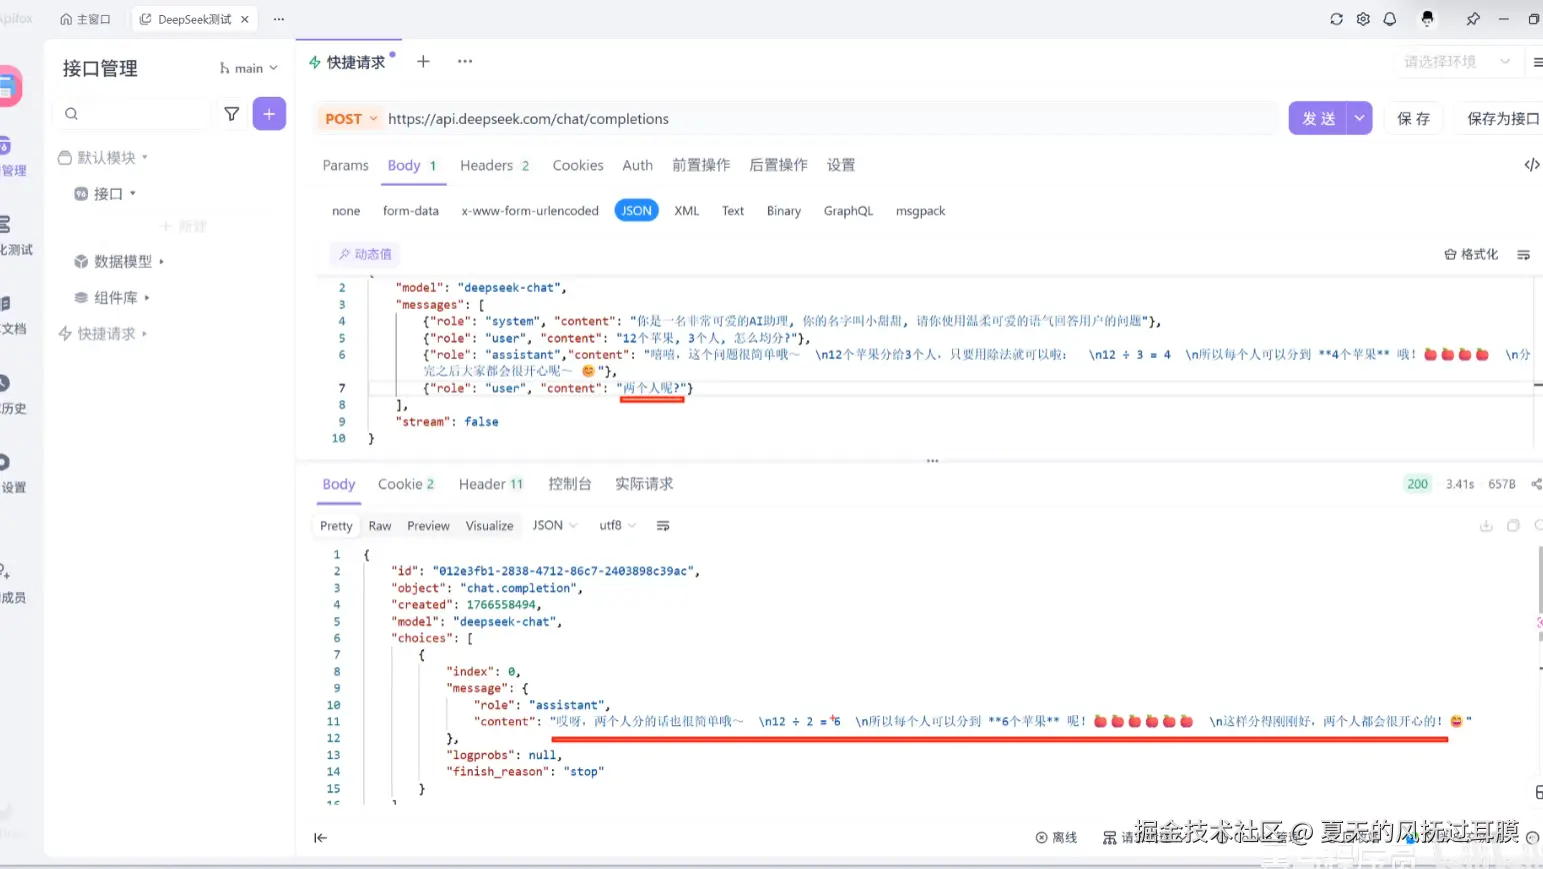The height and width of the screenshot is (869, 1543).
Task: Click the refresh icon in the title bar
Action: coord(1336,19)
